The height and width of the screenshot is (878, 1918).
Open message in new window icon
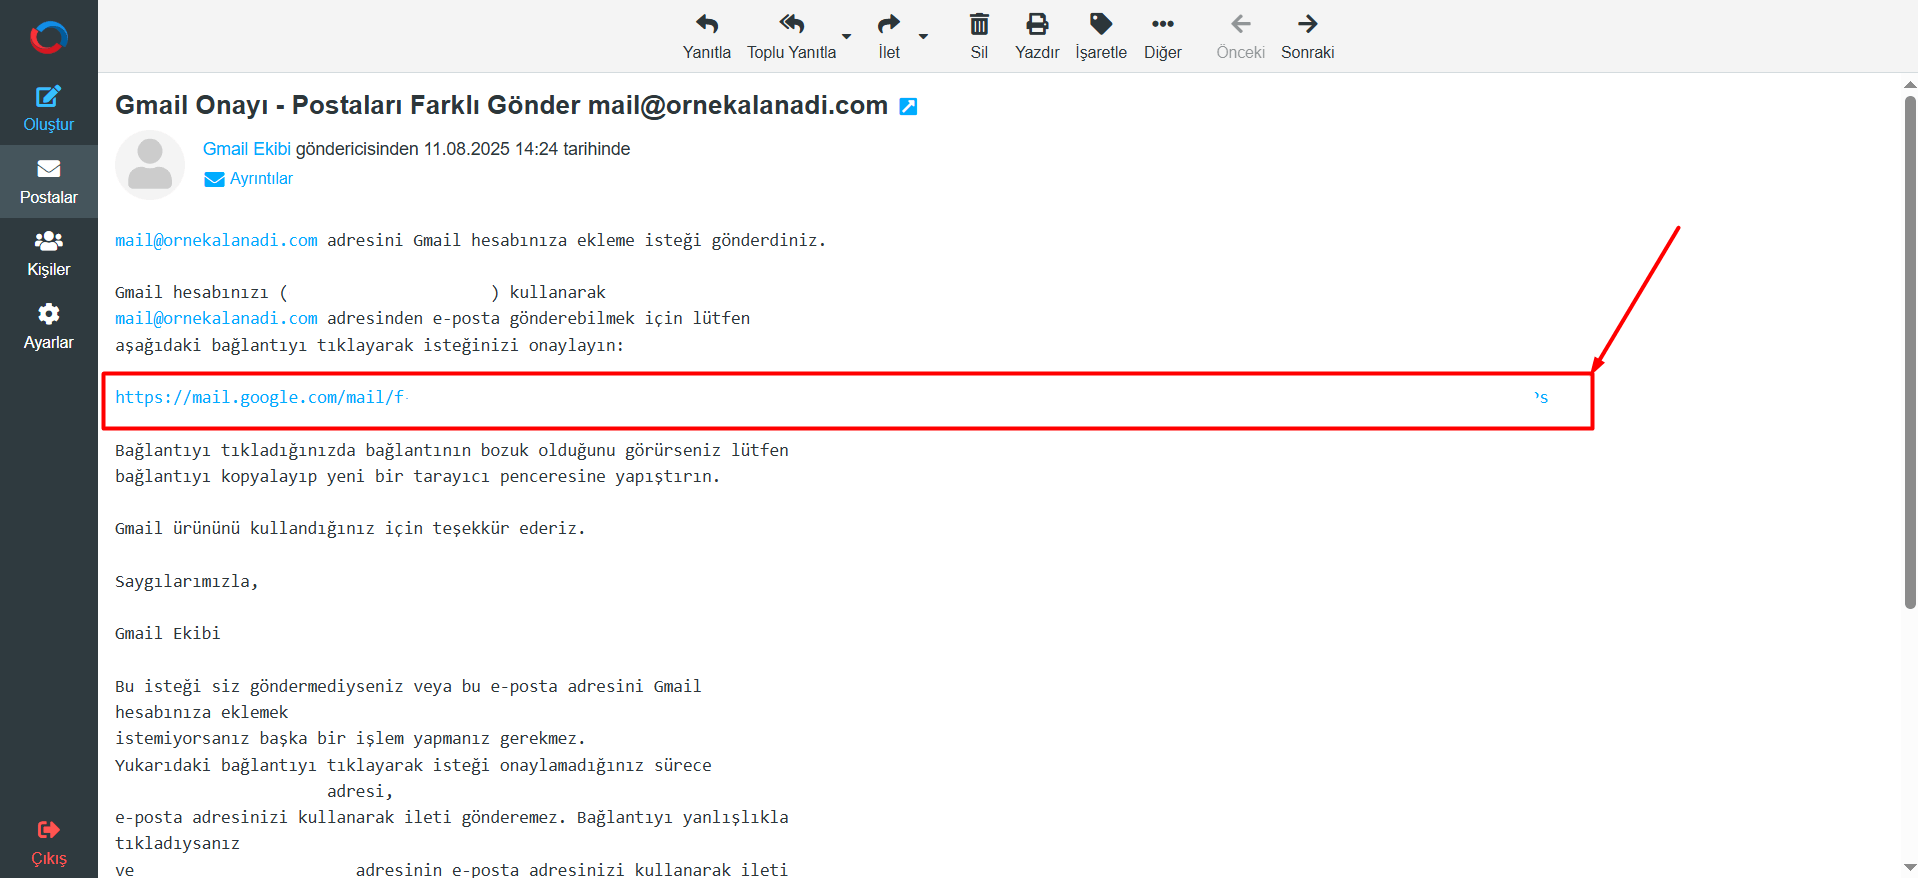pos(908,106)
